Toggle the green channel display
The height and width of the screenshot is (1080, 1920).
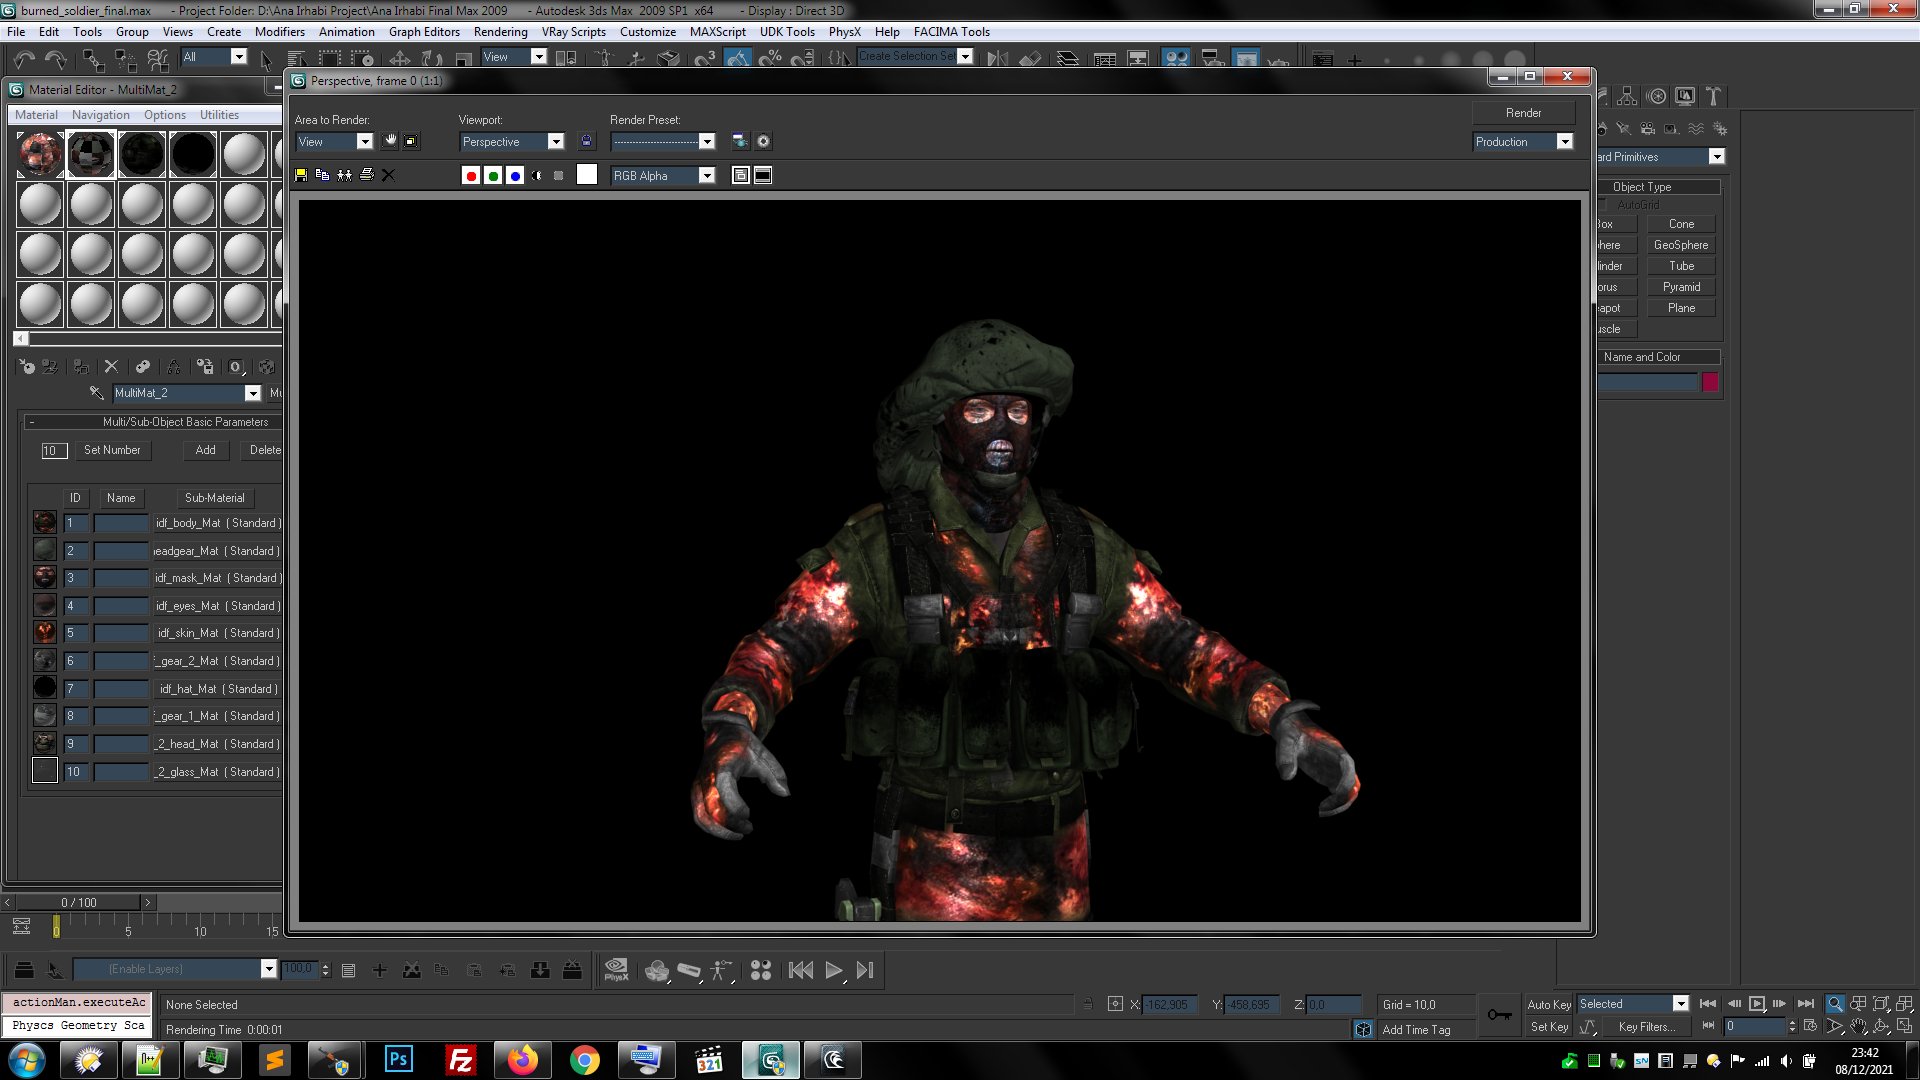(493, 176)
